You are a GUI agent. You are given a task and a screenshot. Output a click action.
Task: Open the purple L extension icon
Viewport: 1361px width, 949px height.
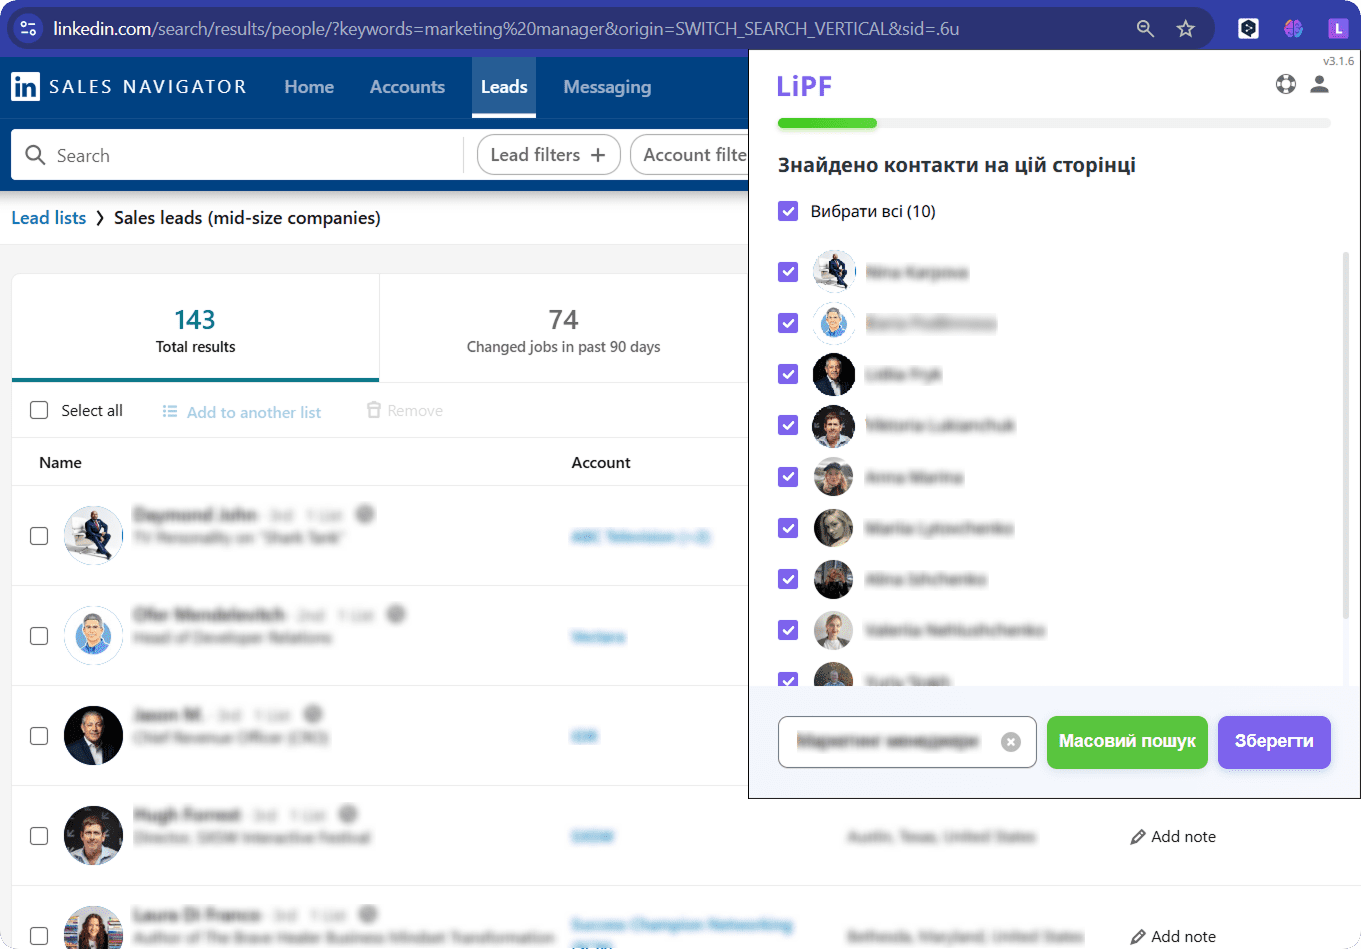point(1338,28)
